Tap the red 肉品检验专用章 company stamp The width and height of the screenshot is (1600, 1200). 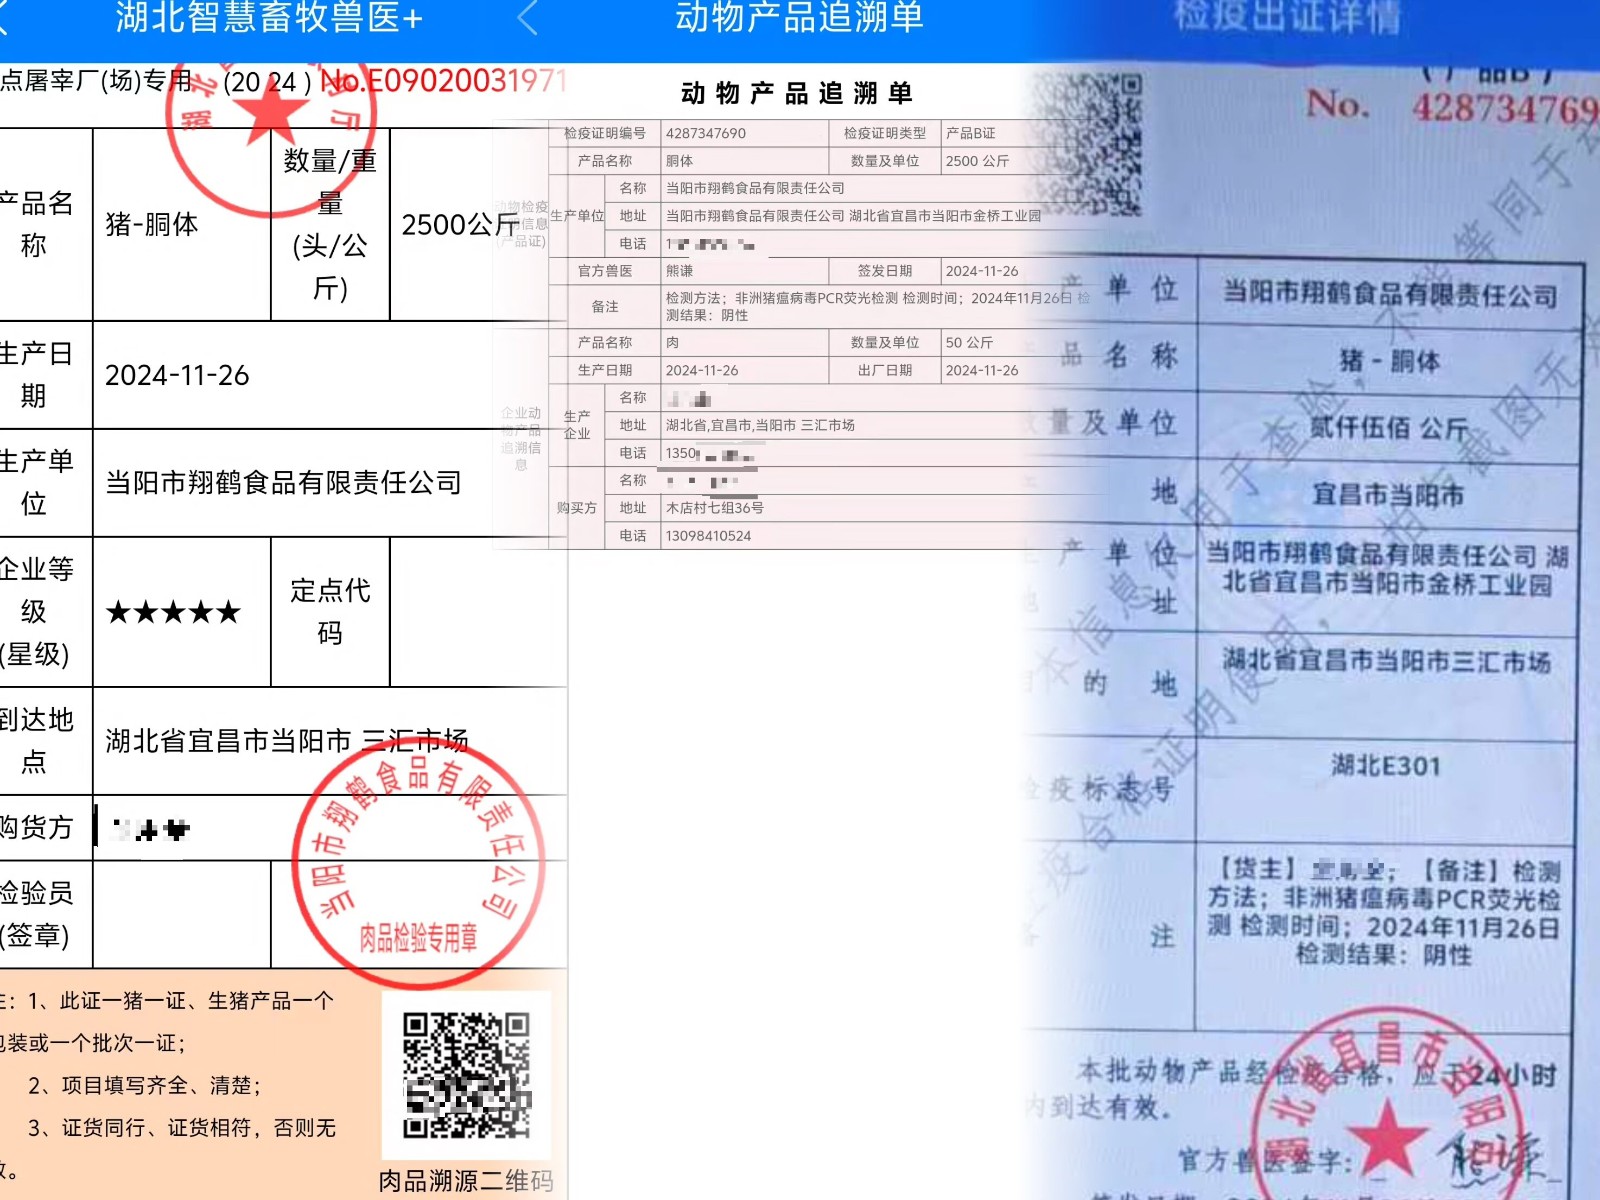418,862
